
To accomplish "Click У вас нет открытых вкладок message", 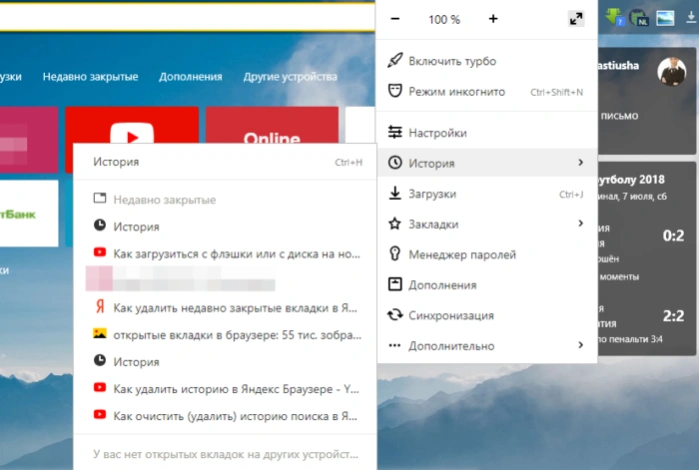I will pos(226,454).
